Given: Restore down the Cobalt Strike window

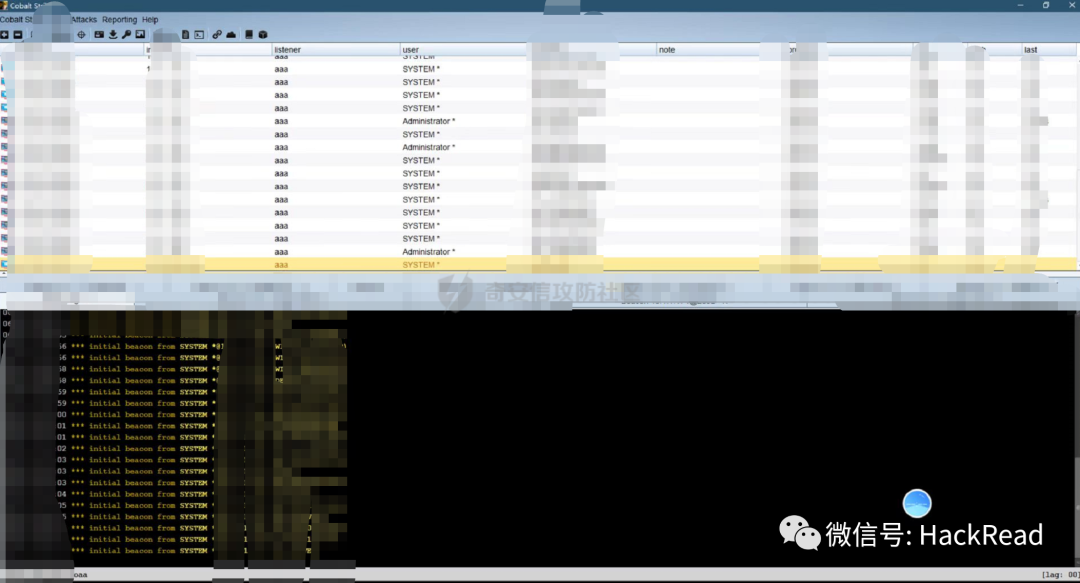Looking at the screenshot, I should click(x=1046, y=5).
